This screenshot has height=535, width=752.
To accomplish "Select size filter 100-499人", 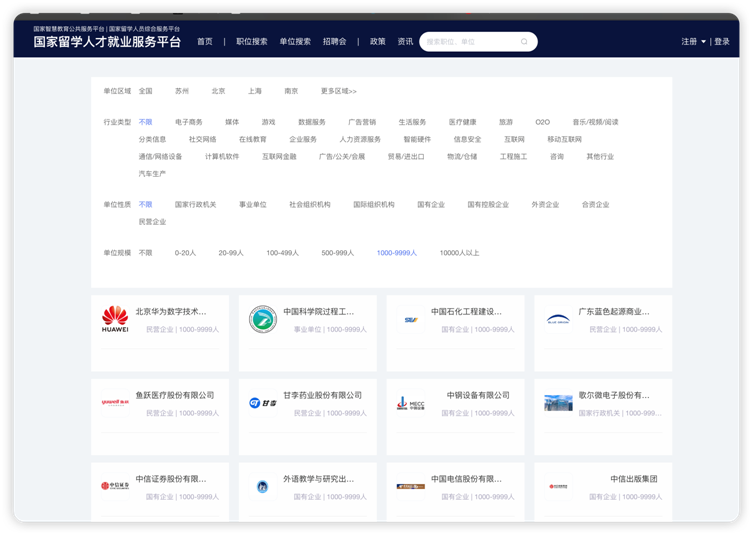I will (282, 253).
